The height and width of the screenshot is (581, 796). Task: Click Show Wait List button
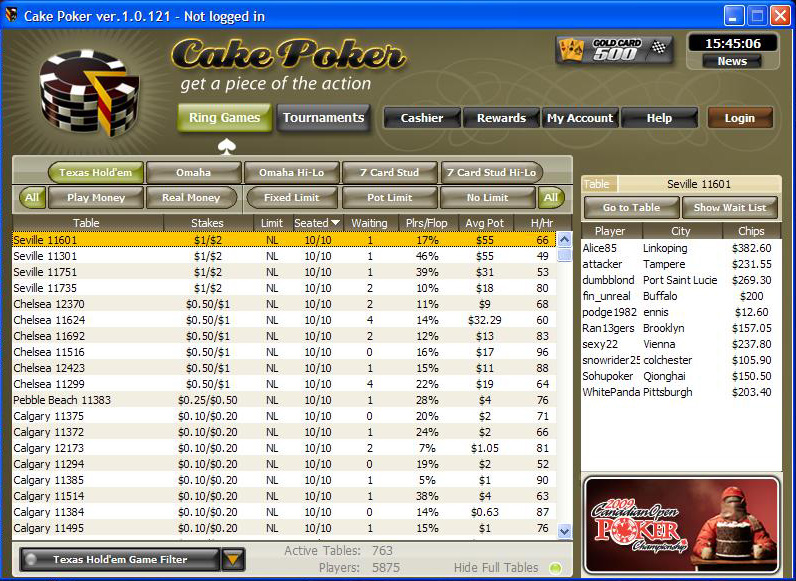(x=730, y=207)
